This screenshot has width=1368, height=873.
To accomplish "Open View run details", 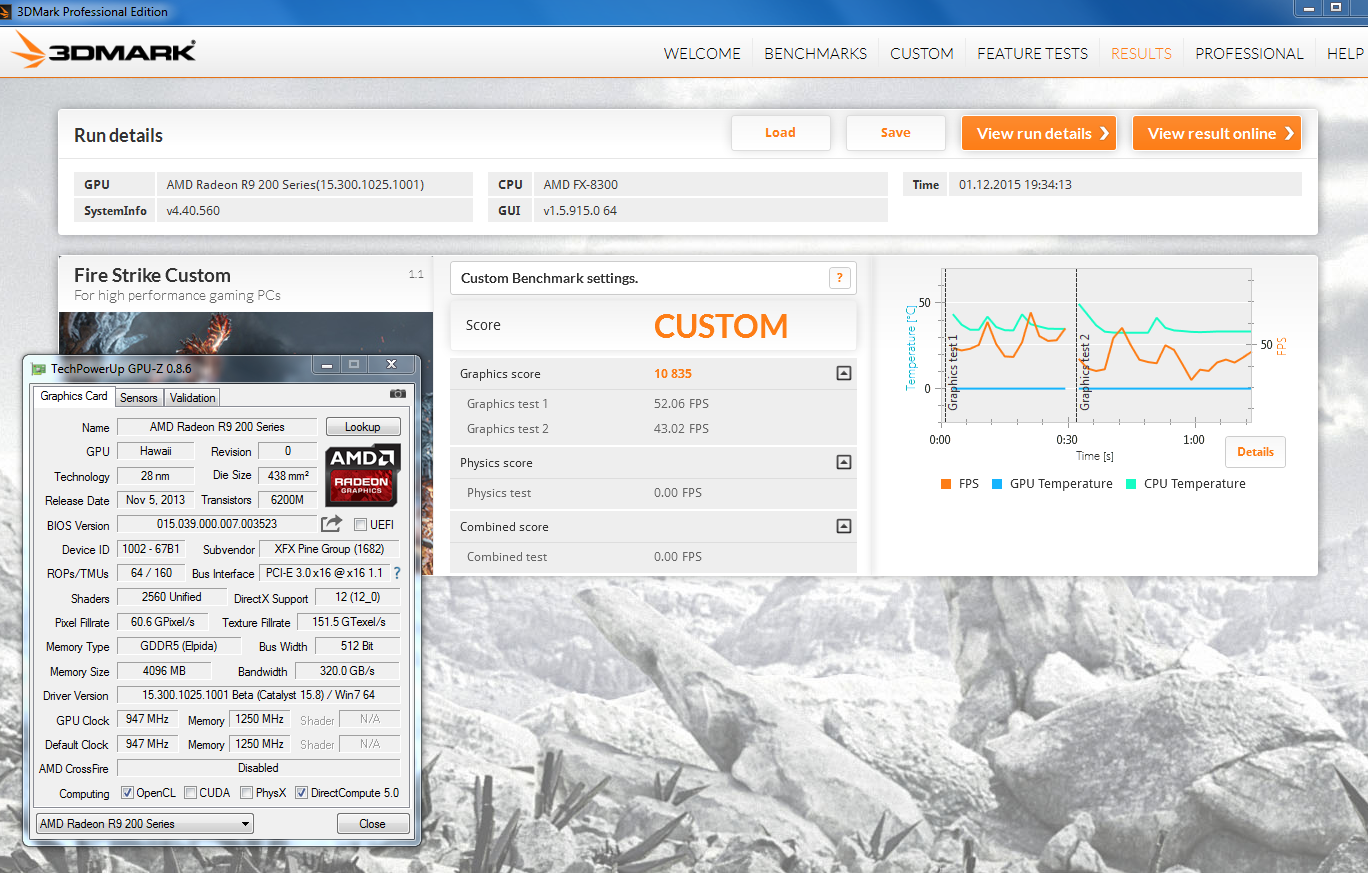I will click(x=1040, y=133).
